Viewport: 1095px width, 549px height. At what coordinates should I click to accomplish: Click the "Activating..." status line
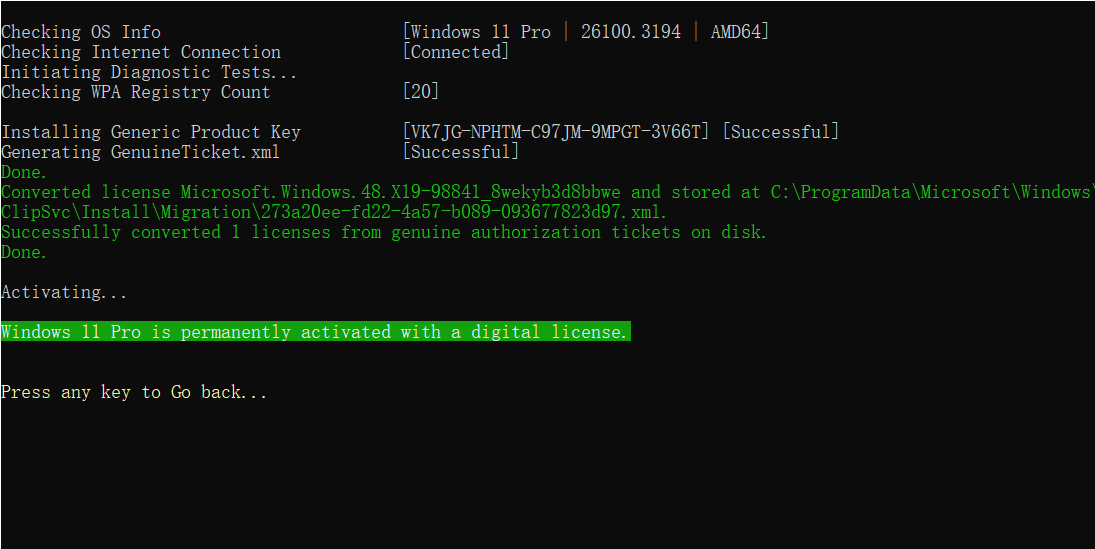click(64, 292)
